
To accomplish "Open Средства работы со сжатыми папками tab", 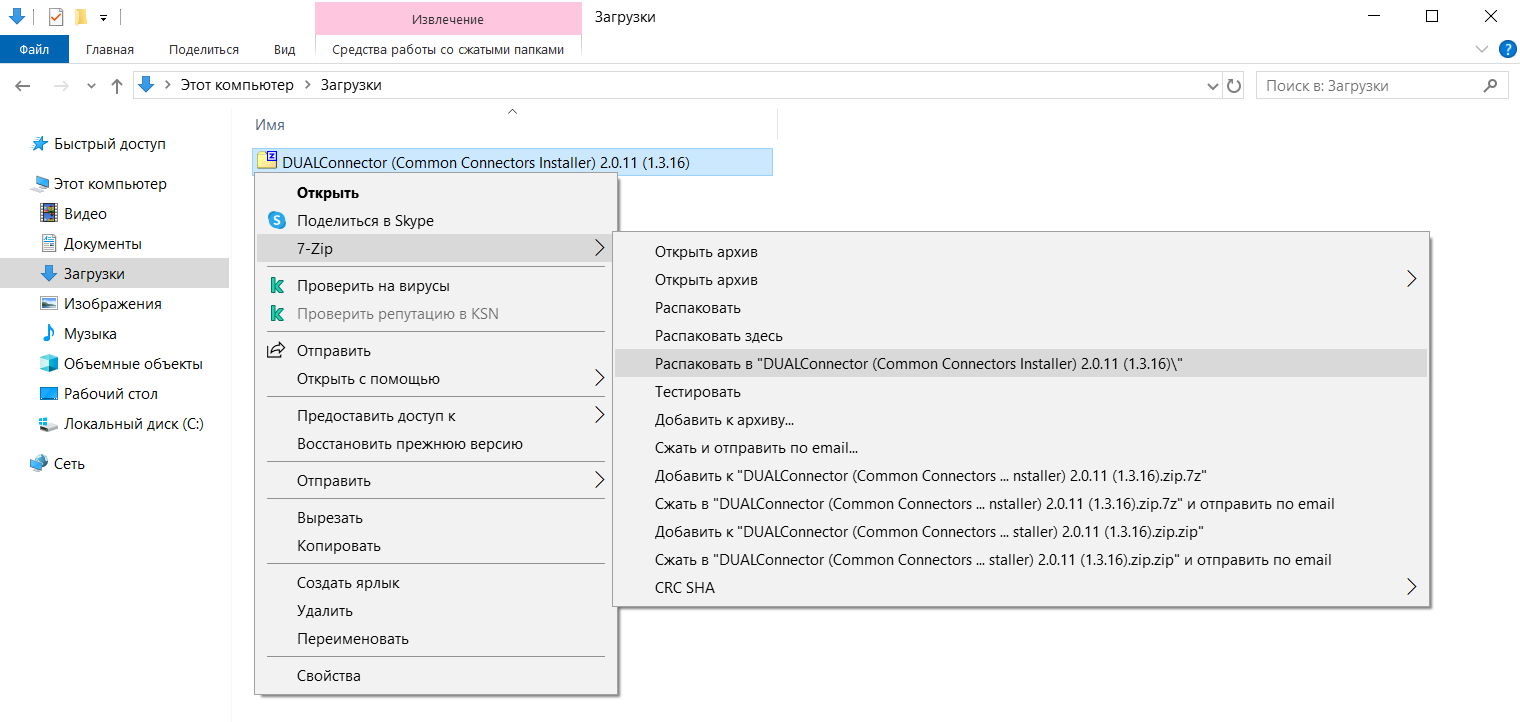I will point(448,49).
